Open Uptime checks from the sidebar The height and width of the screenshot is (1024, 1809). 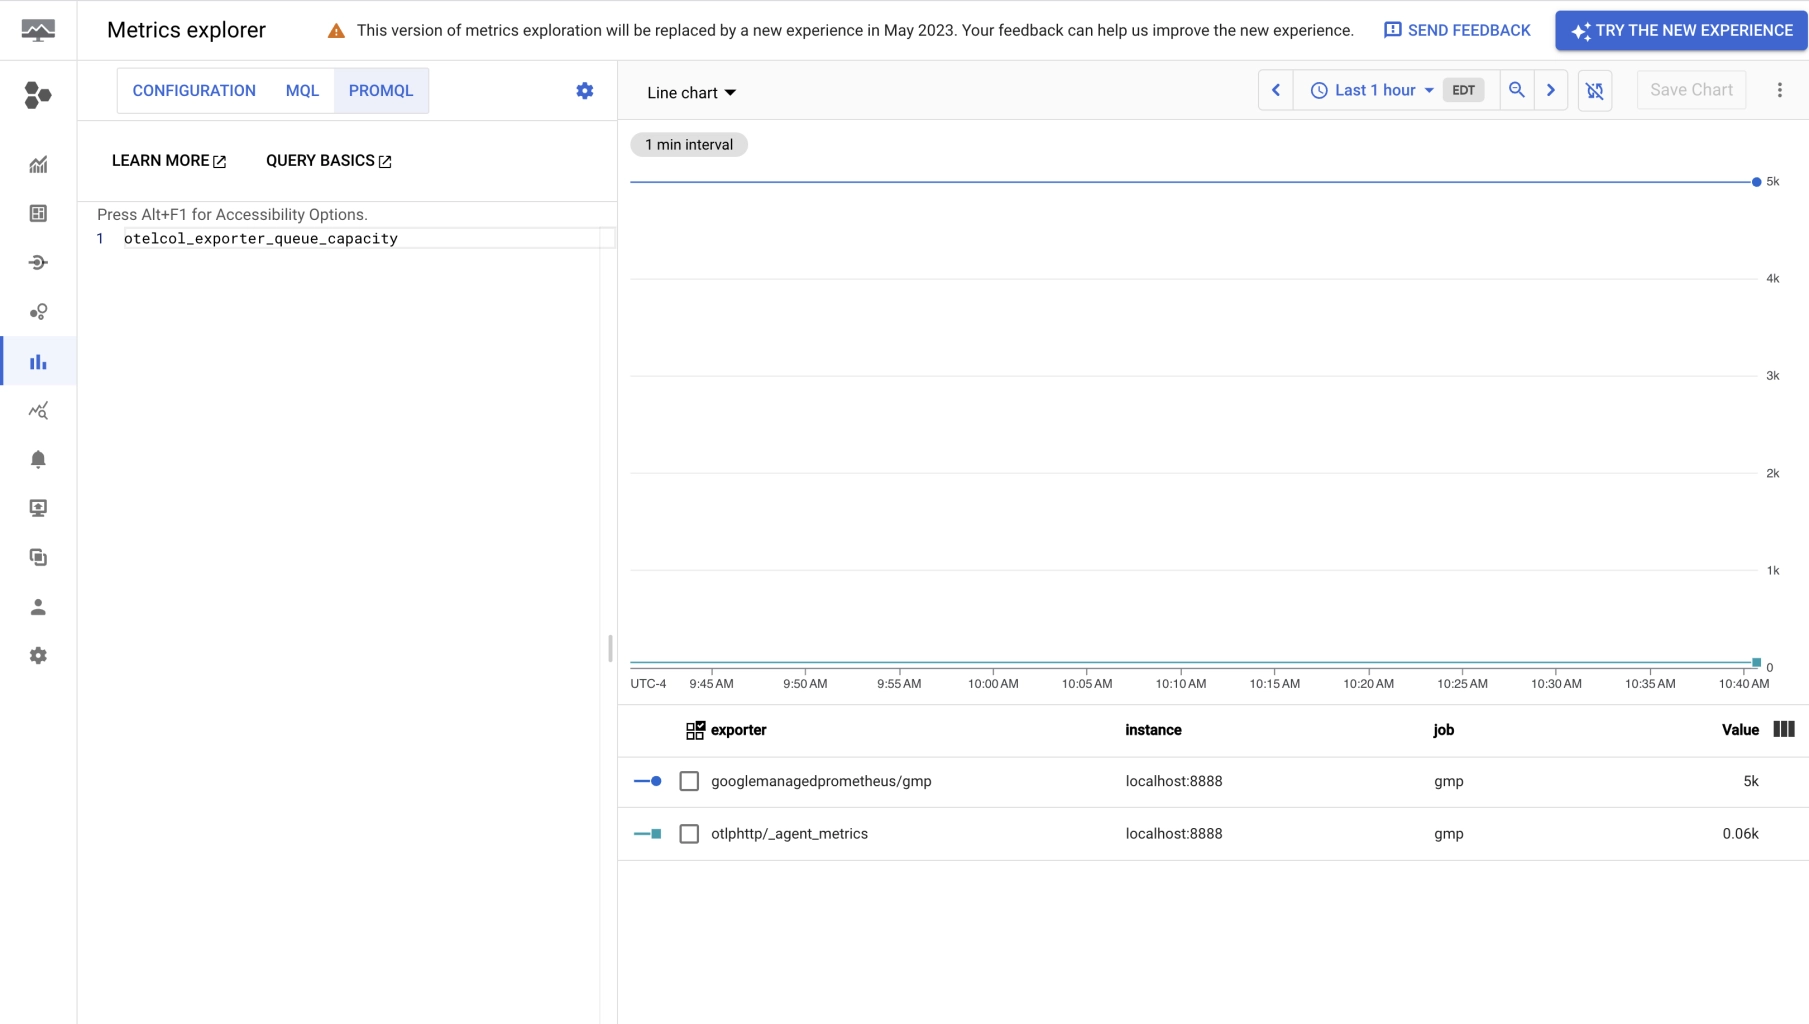coord(38,508)
